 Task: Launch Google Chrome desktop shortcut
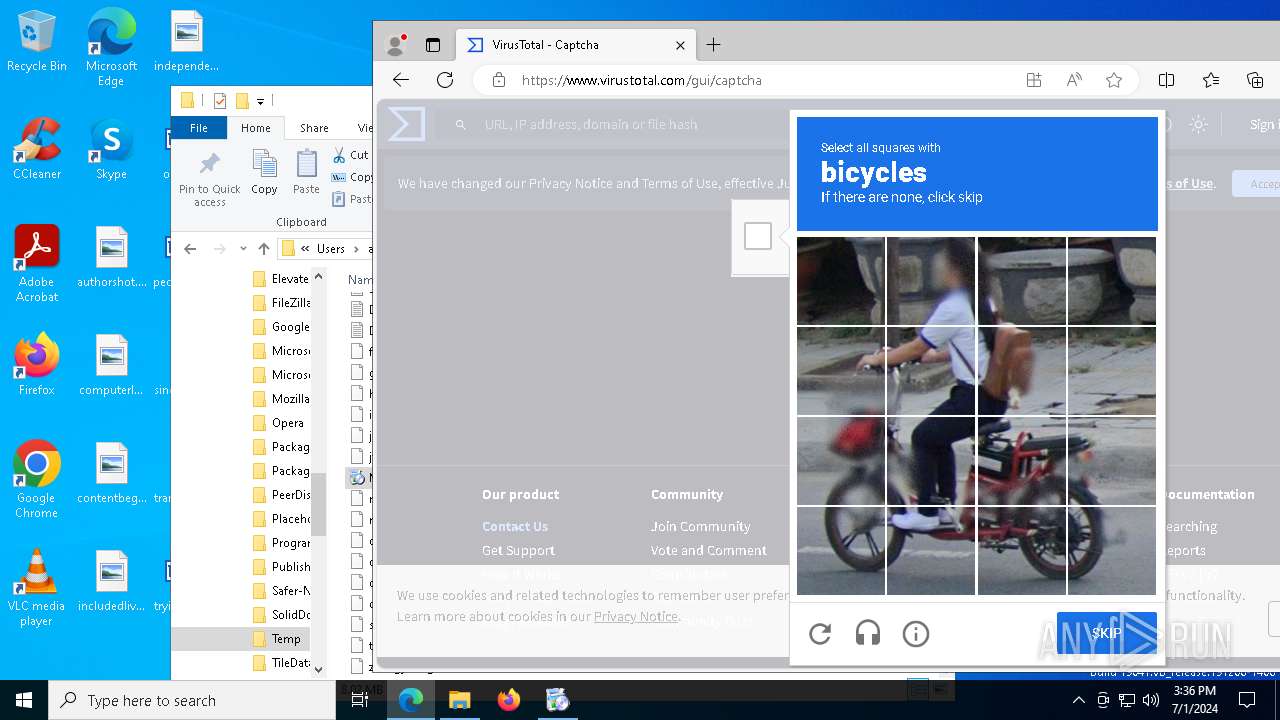(x=37, y=479)
